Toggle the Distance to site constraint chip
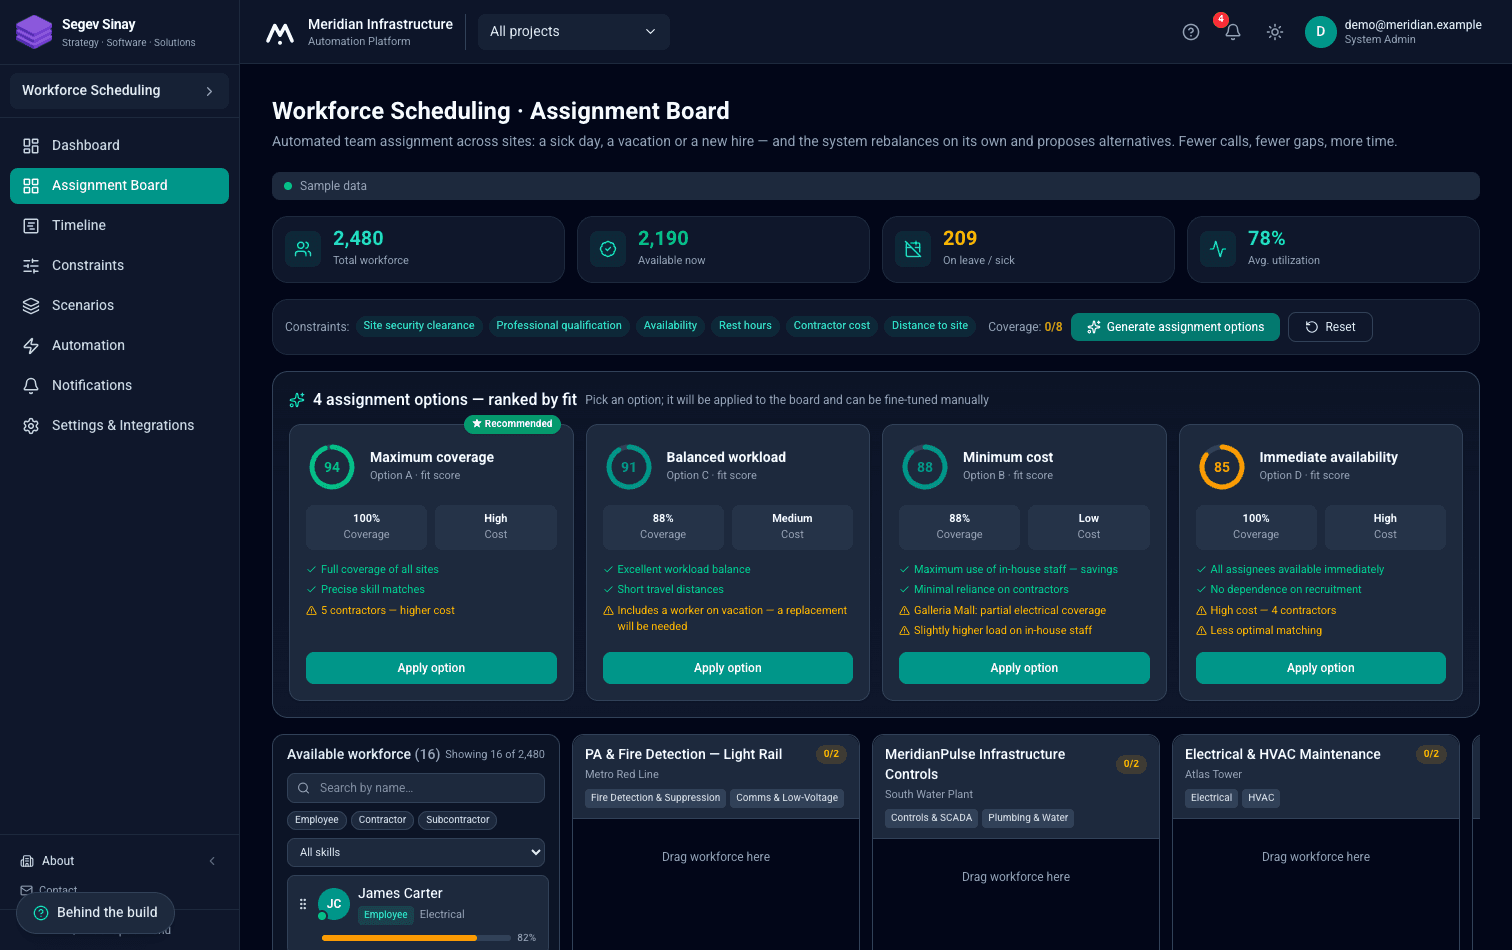 (930, 326)
